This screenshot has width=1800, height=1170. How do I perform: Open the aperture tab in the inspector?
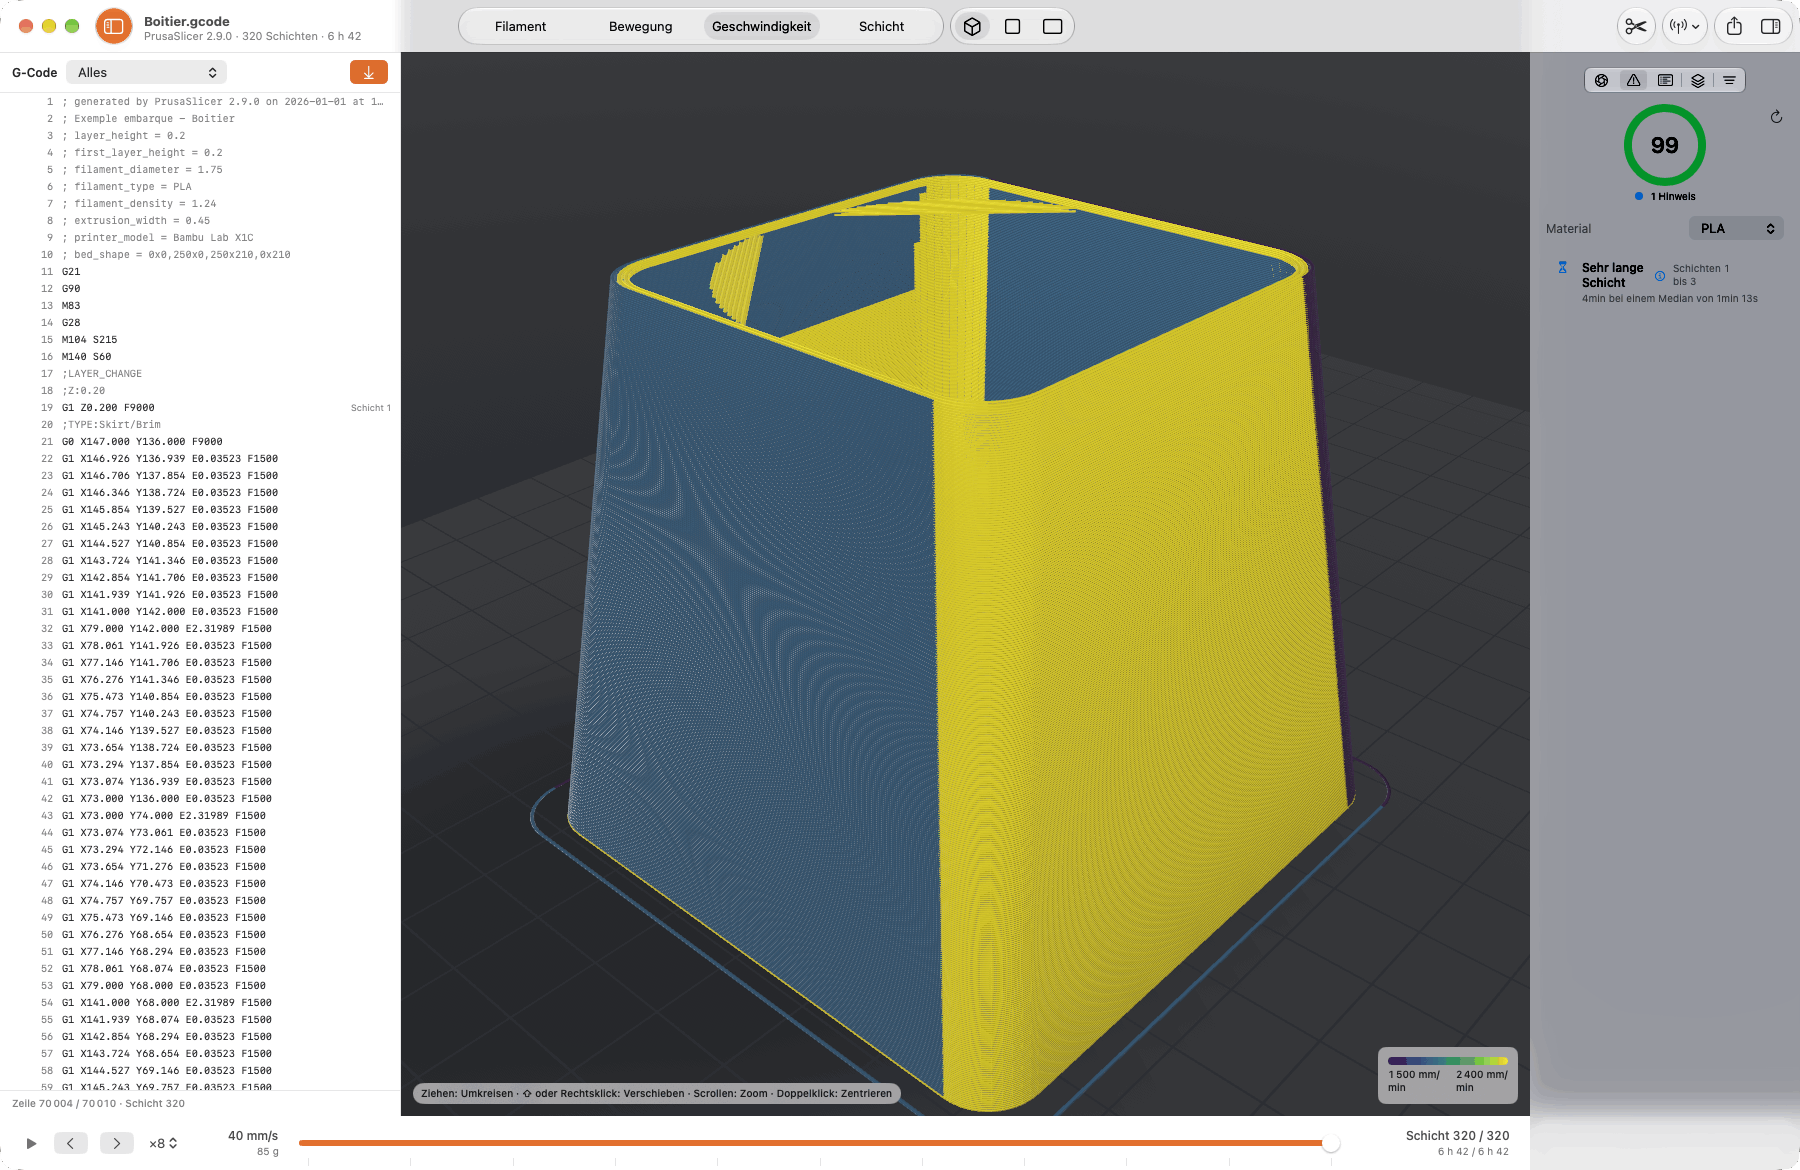pos(1602,80)
